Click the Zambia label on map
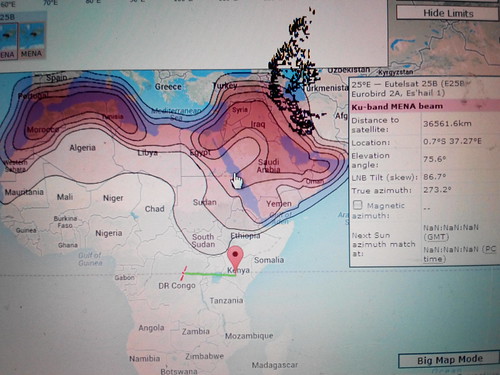This screenshot has height=375, width=500. [x=196, y=331]
